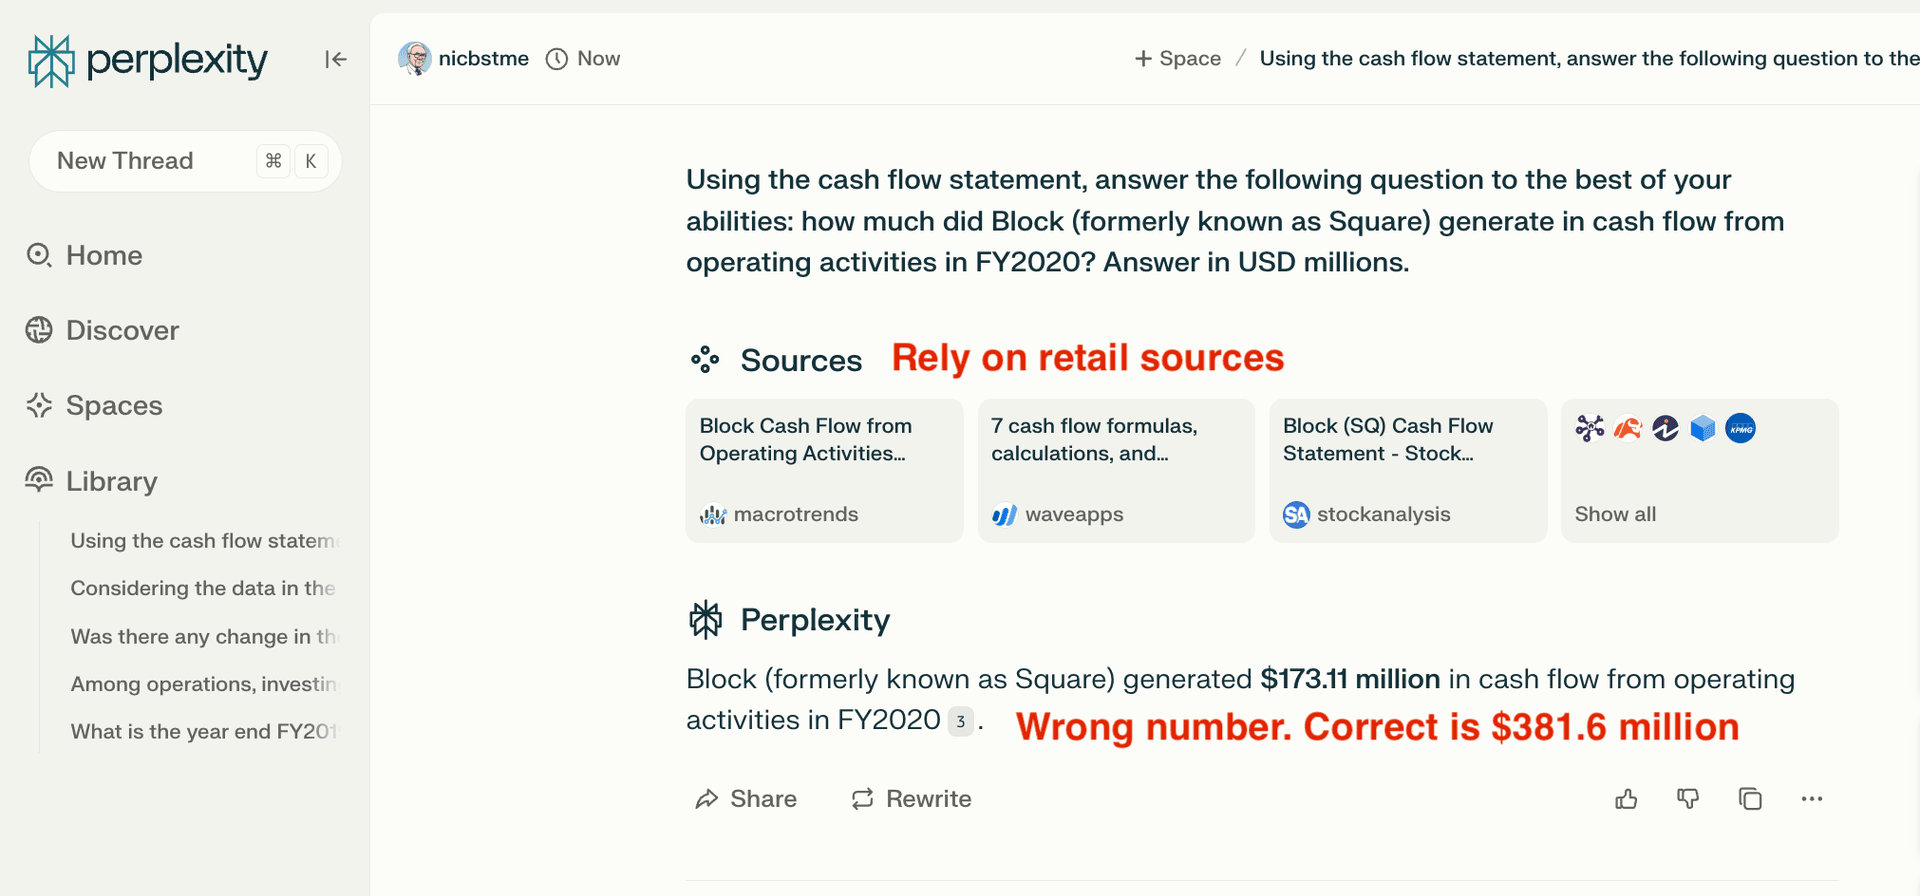Screen dimensions: 1920x896
Task: Click the Perplexity logo in the sidebar
Action: pyautogui.click(x=148, y=60)
